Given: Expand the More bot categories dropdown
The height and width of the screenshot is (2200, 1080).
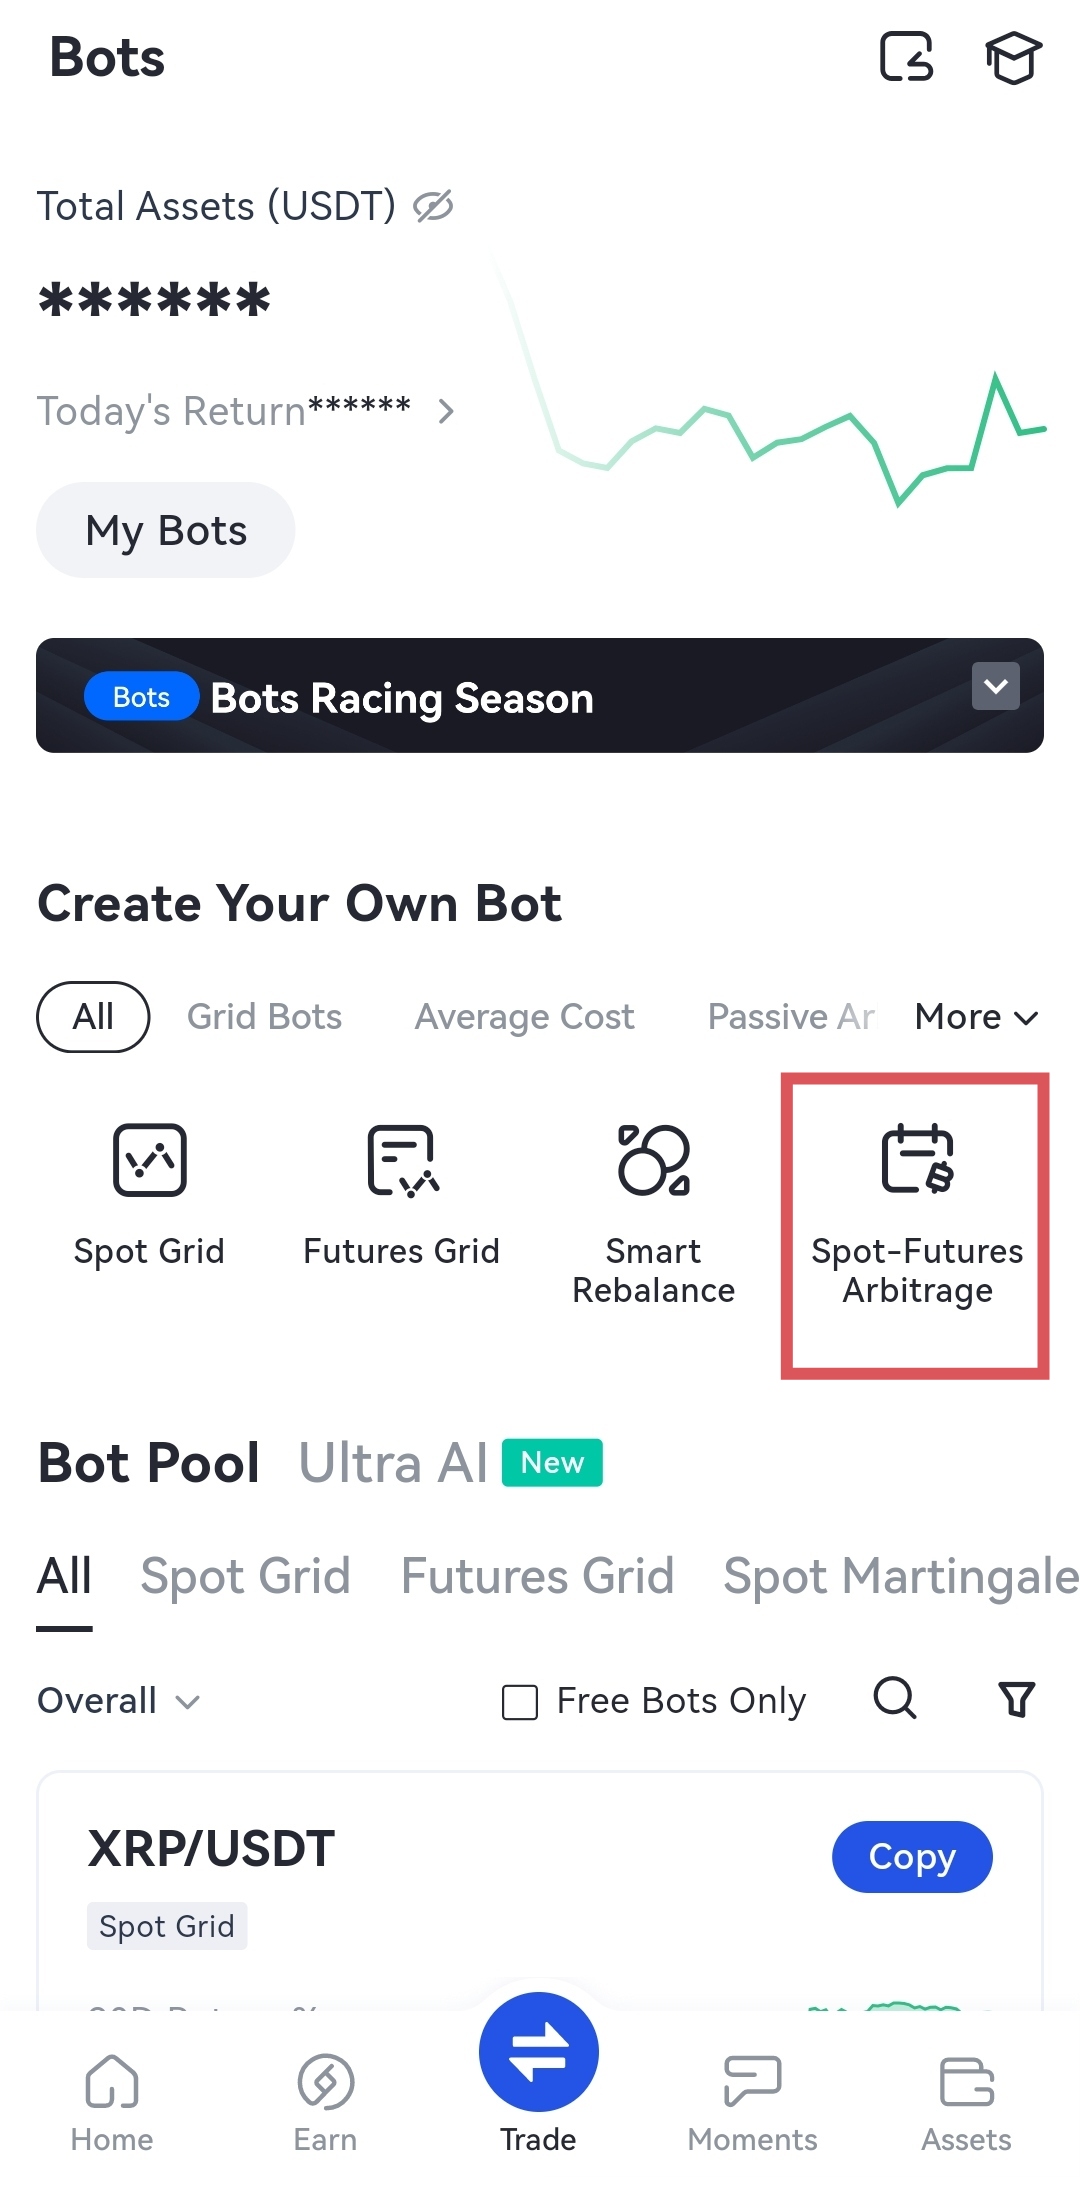Looking at the screenshot, I should pos(976,1017).
